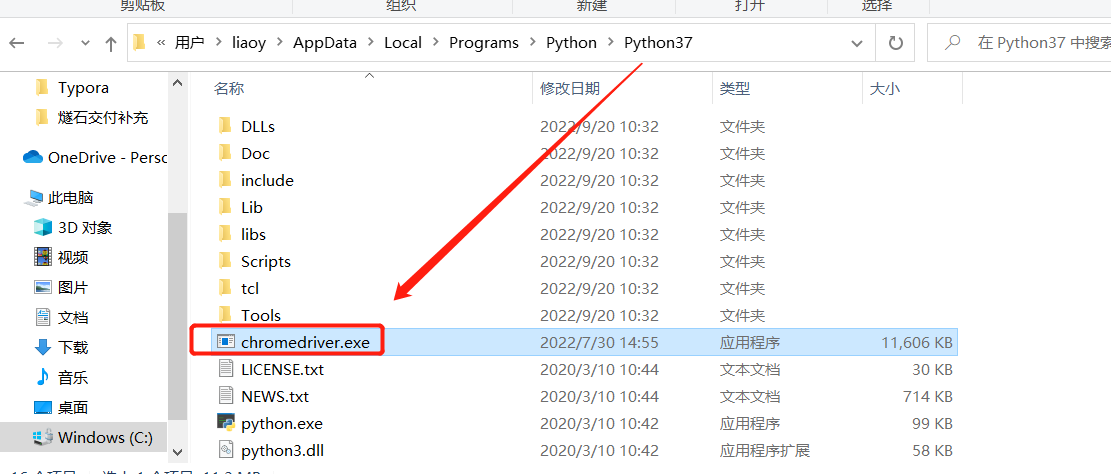Click the refresh button beside address bar
1111x474 pixels.
click(896, 43)
